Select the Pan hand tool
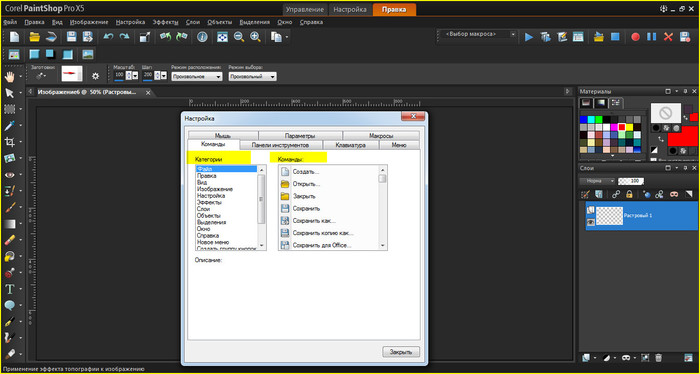Viewport: 700px width, 374px height. [x=9, y=77]
